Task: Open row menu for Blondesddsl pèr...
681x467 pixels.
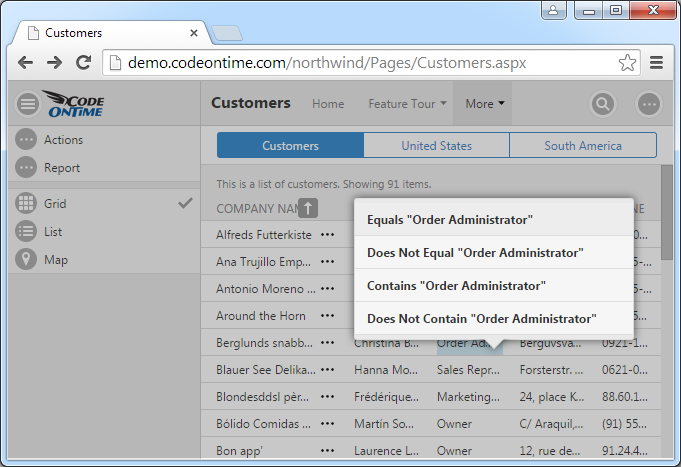Action: [327, 397]
